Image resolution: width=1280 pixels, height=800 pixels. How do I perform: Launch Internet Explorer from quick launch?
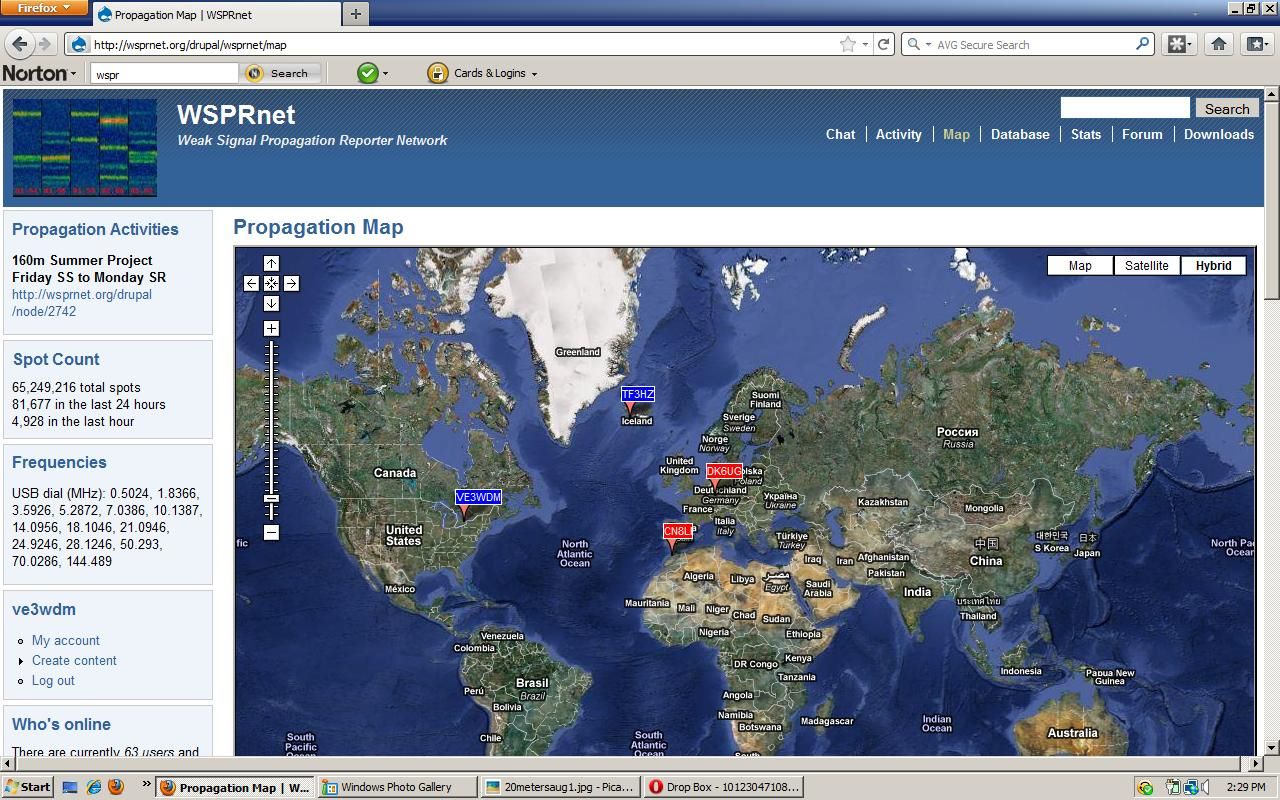coord(93,787)
